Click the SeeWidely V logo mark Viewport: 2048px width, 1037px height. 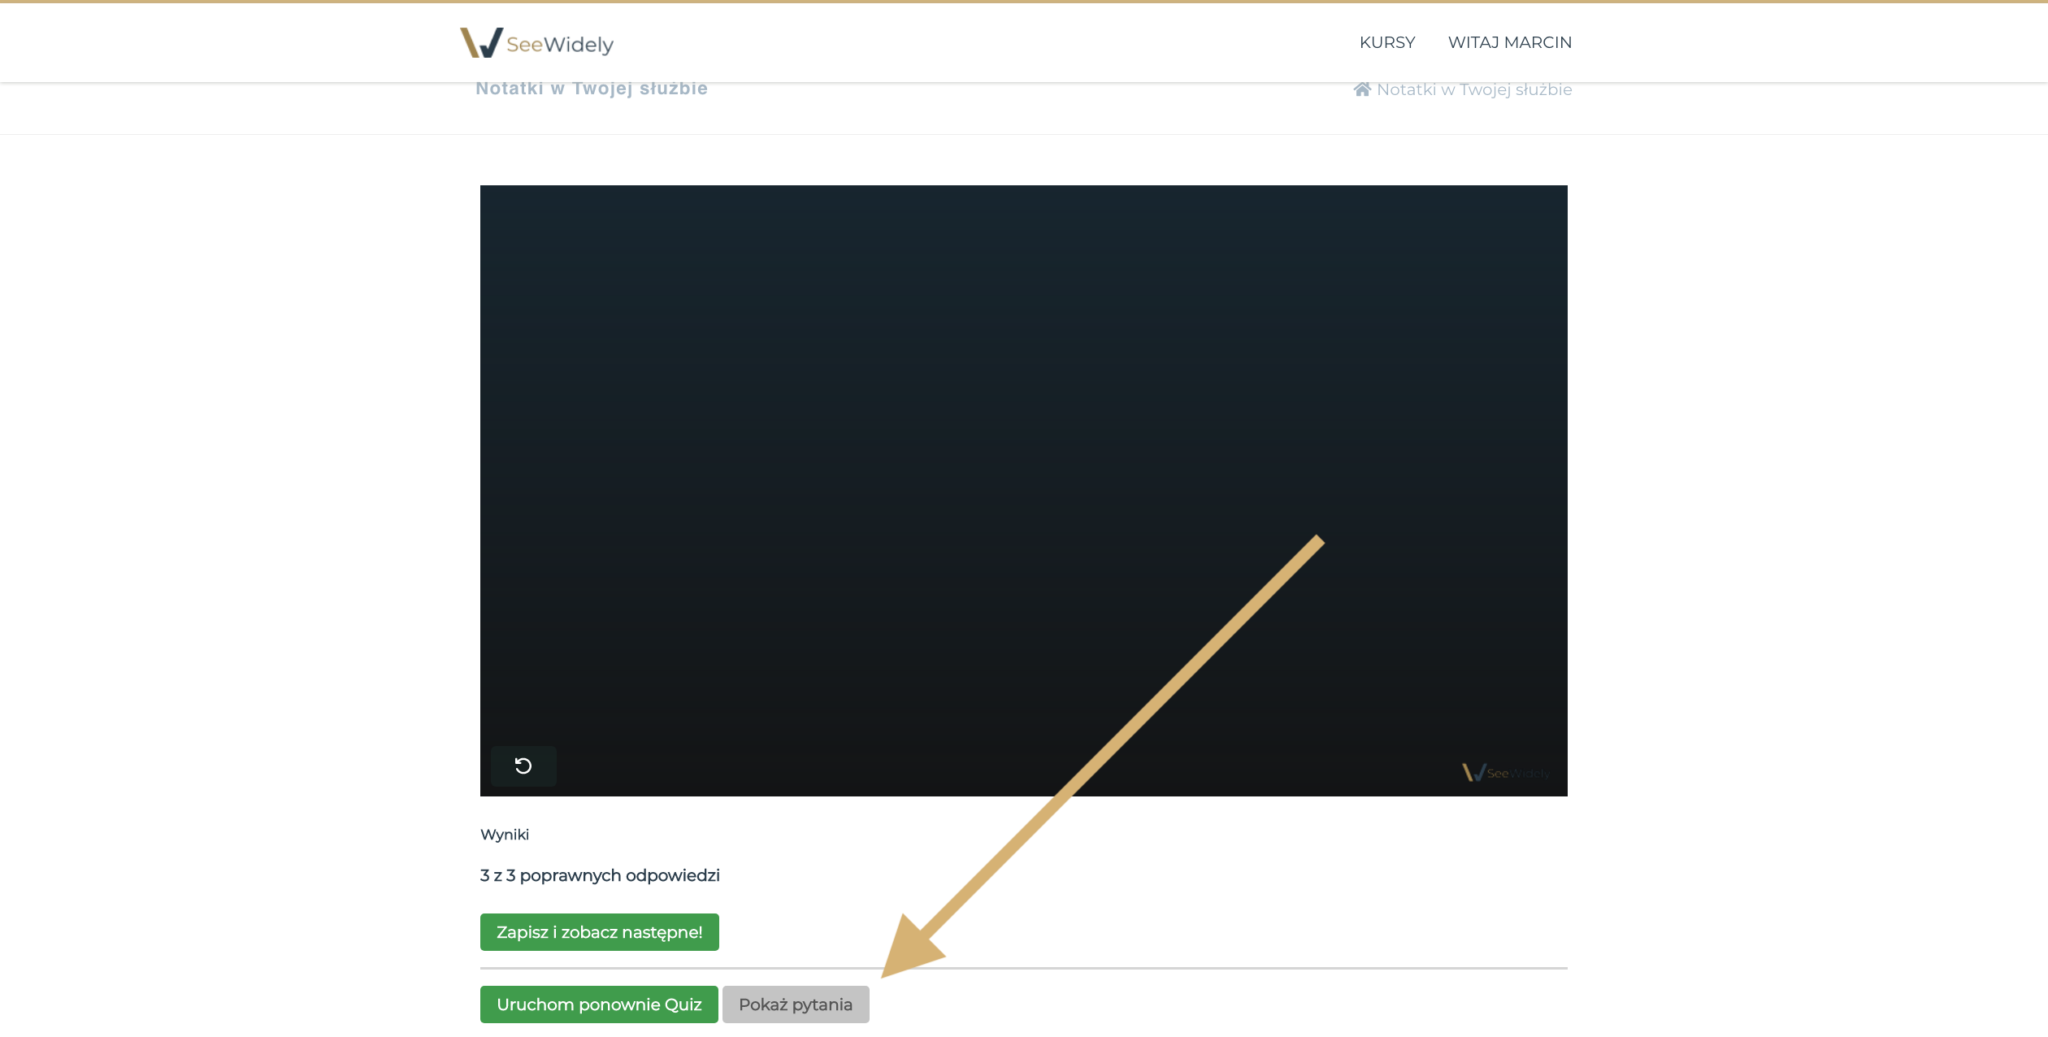tap(480, 42)
